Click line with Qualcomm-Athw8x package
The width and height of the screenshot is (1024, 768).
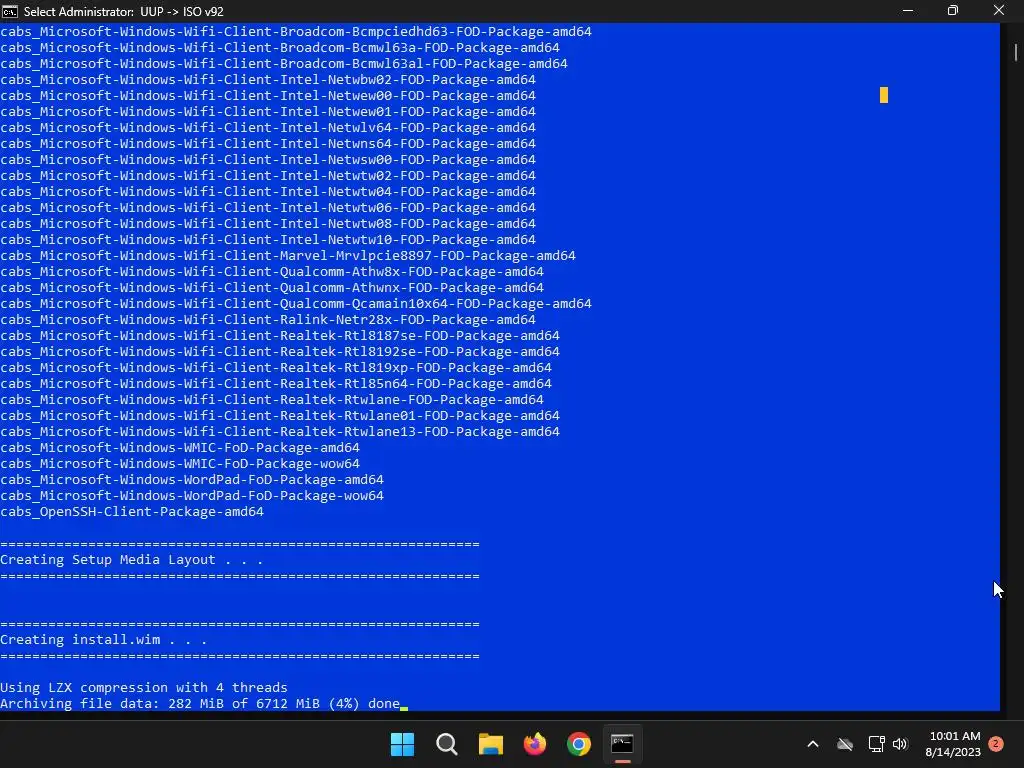pos(272,272)
